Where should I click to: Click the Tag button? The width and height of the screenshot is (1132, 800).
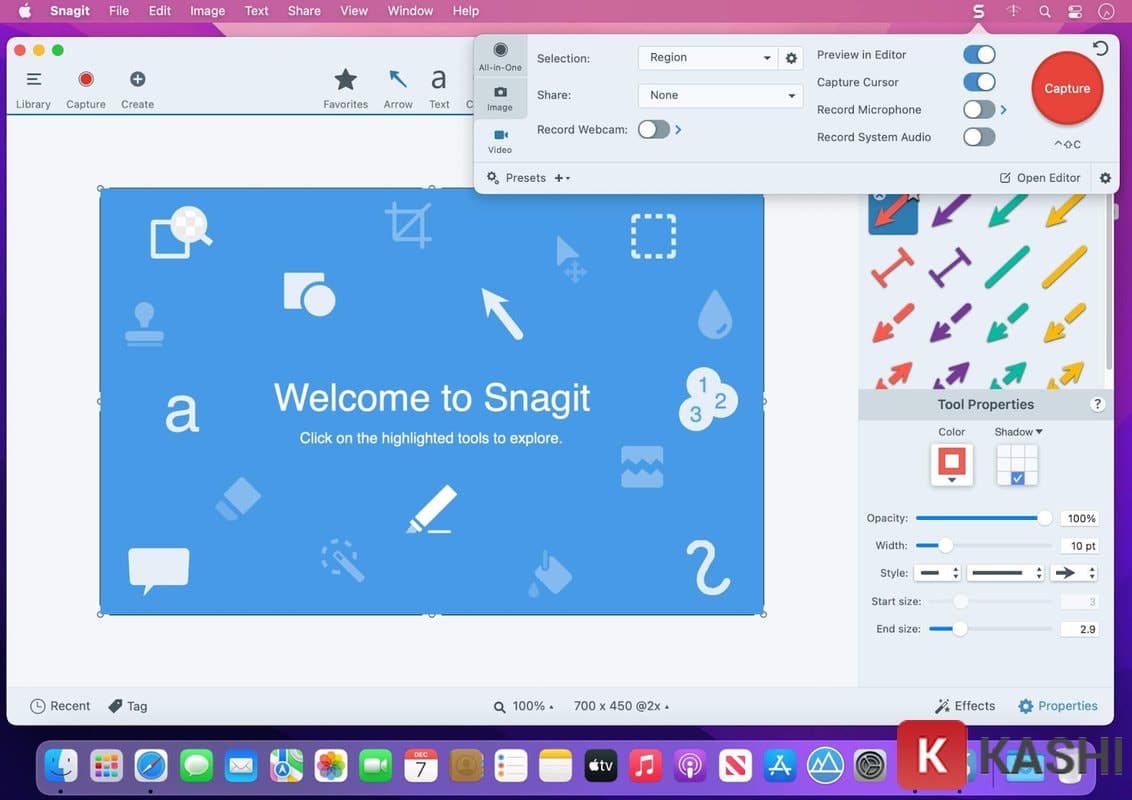coord(128,706)
